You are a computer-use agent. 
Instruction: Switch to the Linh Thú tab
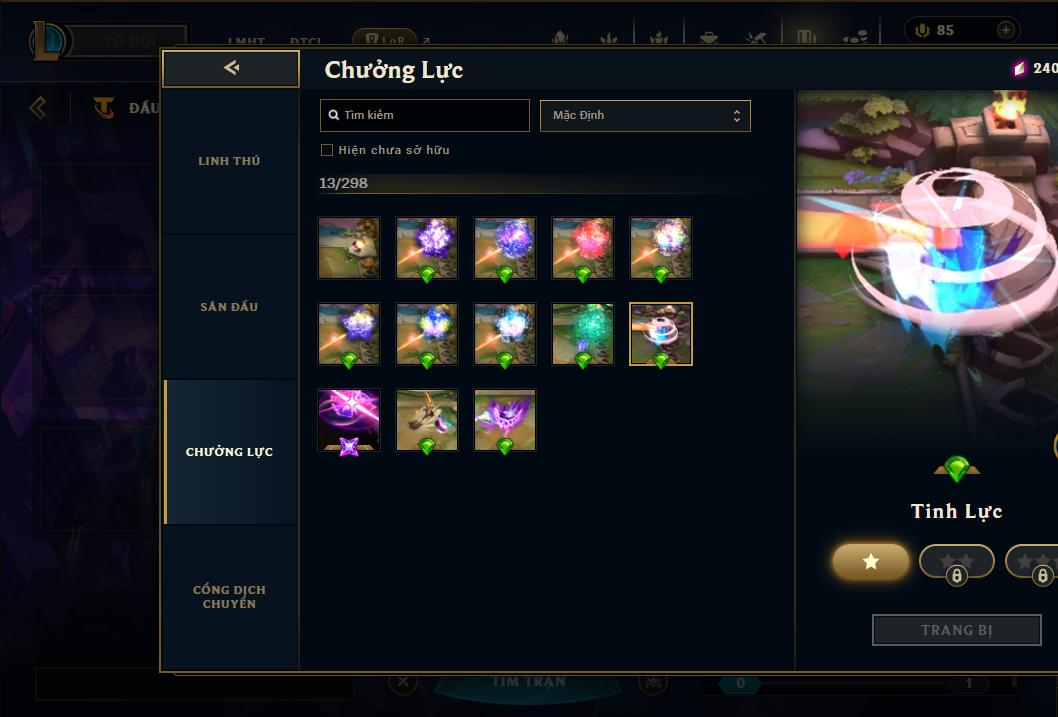(x=229, y=161)
